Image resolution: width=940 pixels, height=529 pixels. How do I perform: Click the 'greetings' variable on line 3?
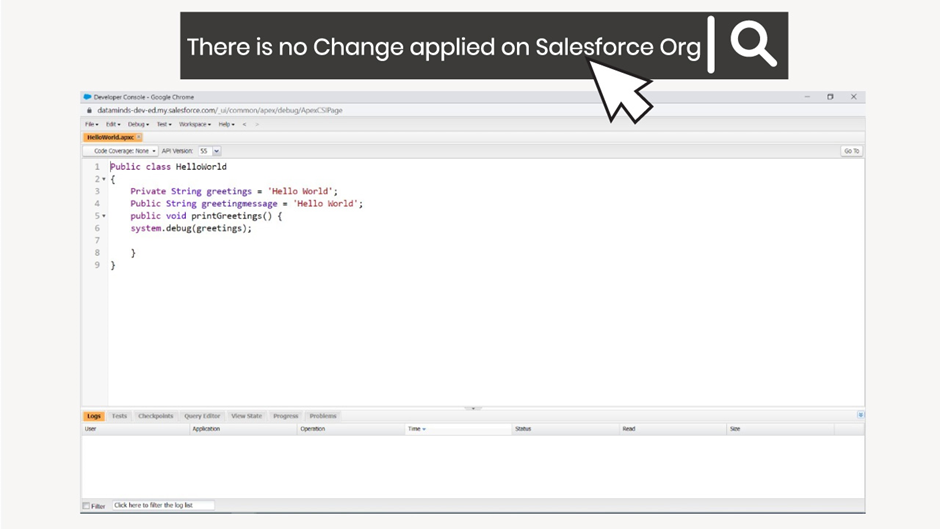tap(229, 191)
